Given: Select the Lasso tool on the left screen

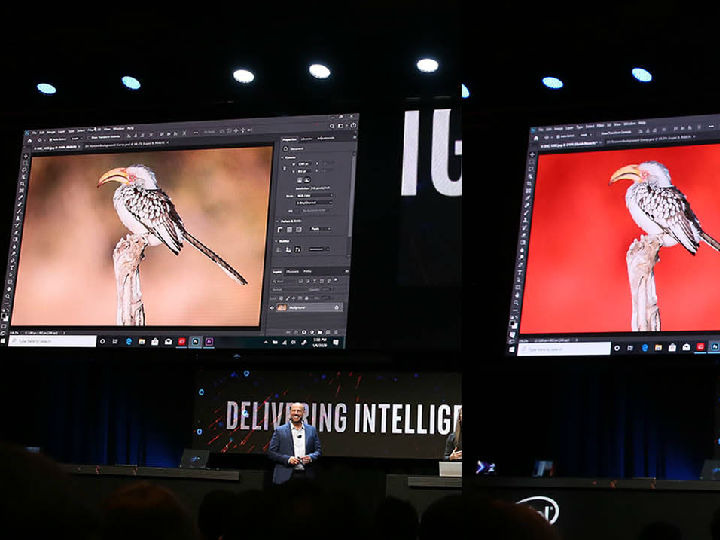Looking at the screenshot, I should 24,170.
